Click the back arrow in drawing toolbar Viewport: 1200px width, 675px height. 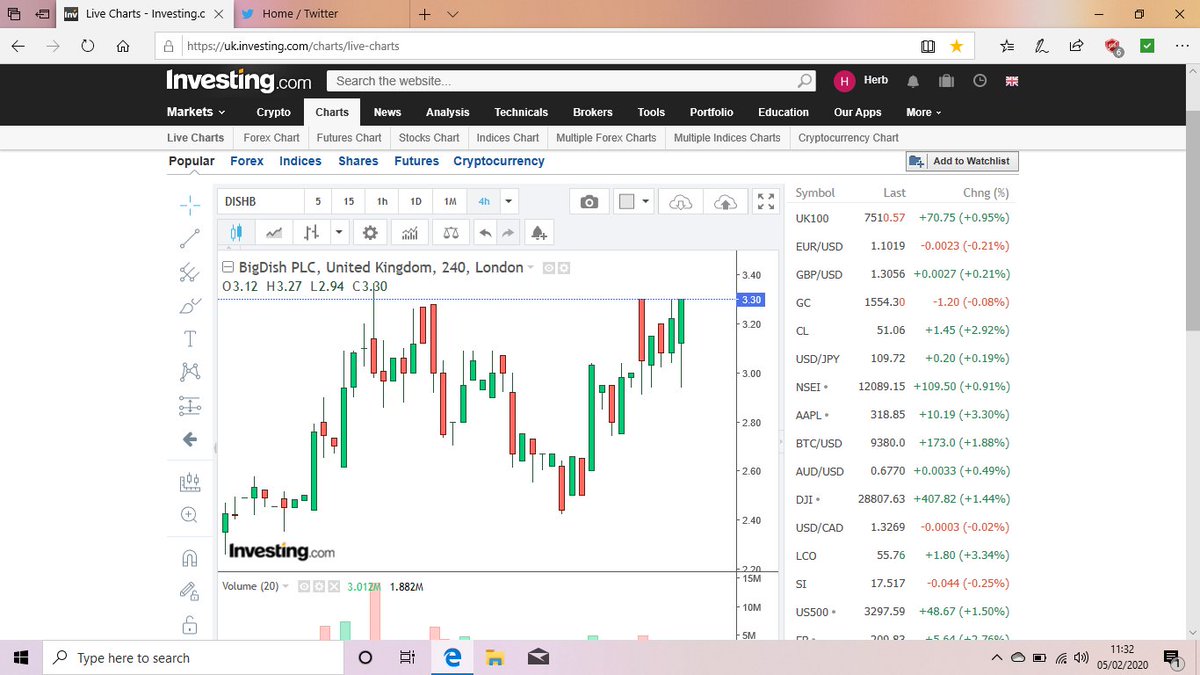(x=189, y=439)
